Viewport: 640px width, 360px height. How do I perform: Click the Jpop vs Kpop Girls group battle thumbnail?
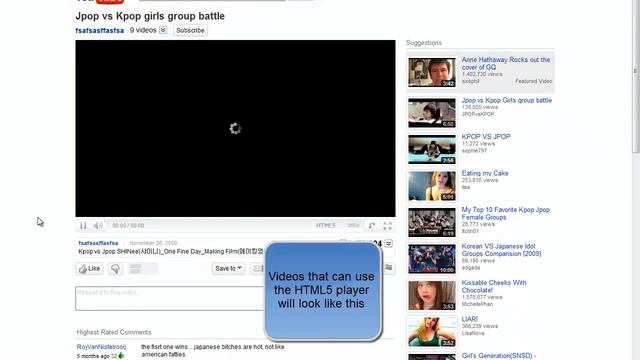point(432,113)
